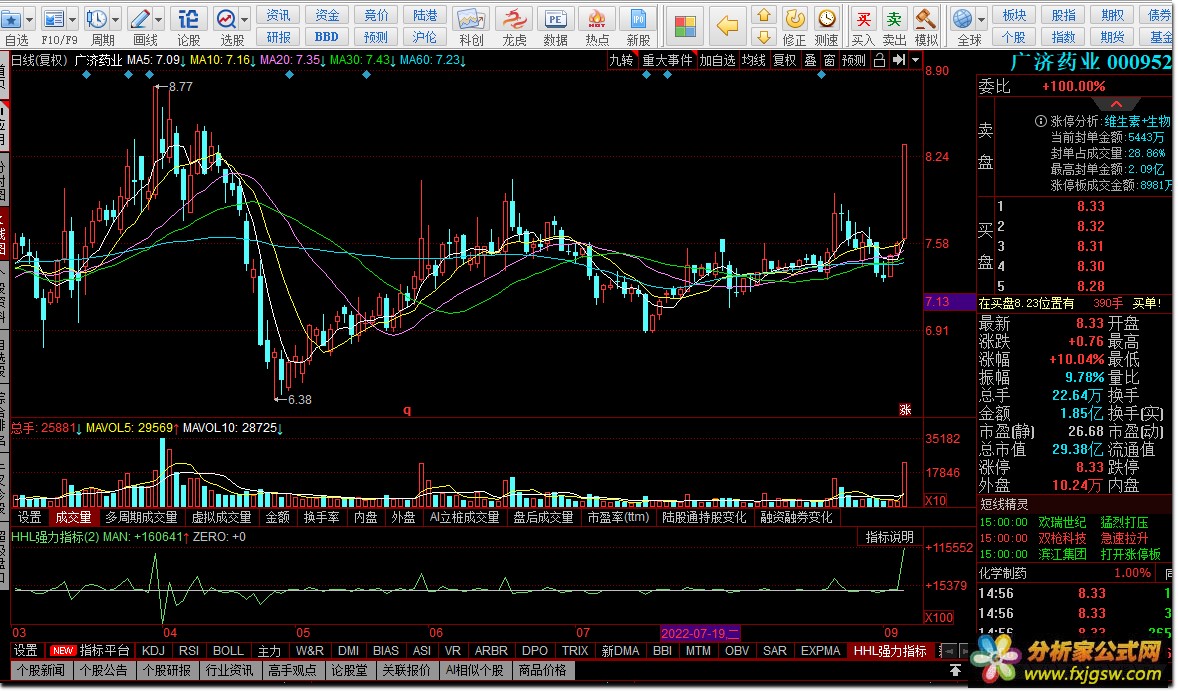The image size is (1178, 691).
Task: Expand the 自选 dropdown arrow
Action: click(x=29, y=20)
